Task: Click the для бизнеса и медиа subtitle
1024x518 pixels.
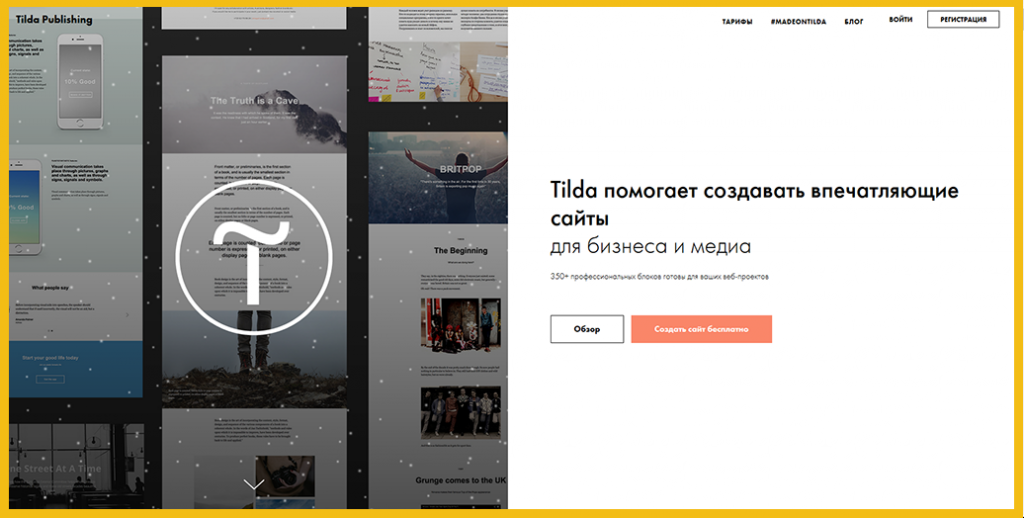Action: 650,246
